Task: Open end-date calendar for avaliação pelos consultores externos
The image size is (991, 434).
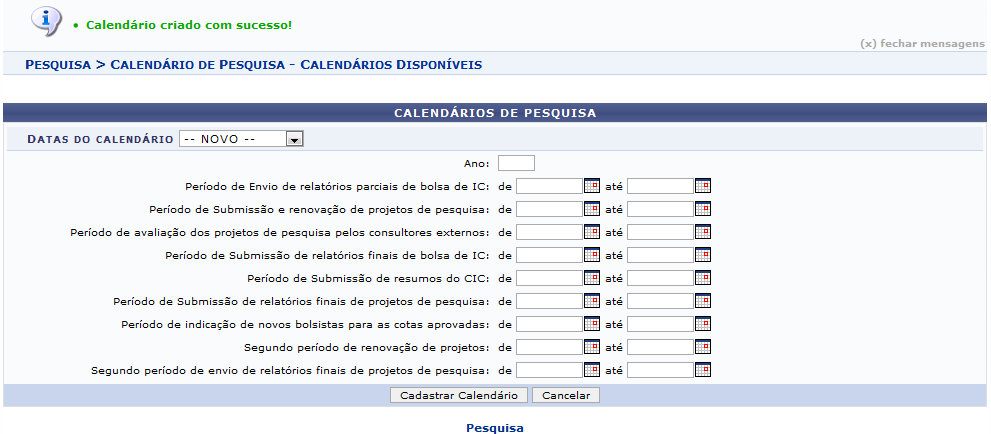Action: pyautogui.click(x=702, y=232)
